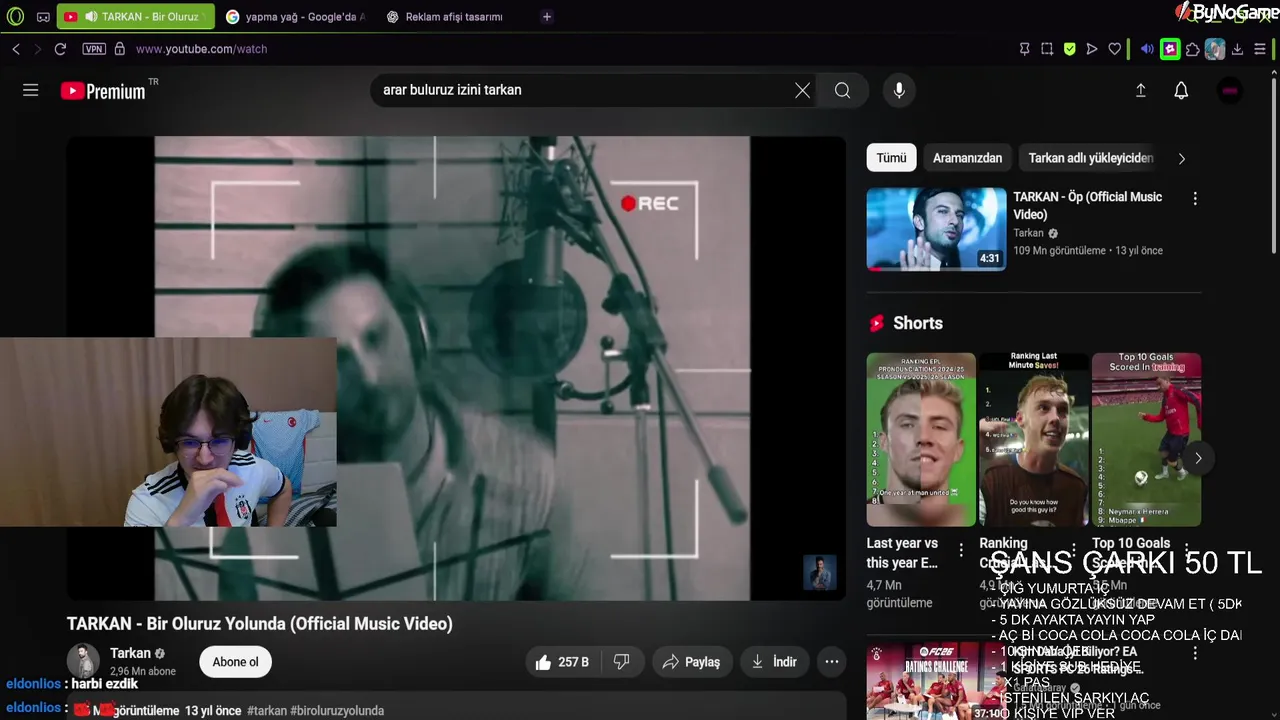Image resolution: width=1280 pixels, height=720 pixels.
Task: Open the Tarkan channel name link
Action: (130, 654)
